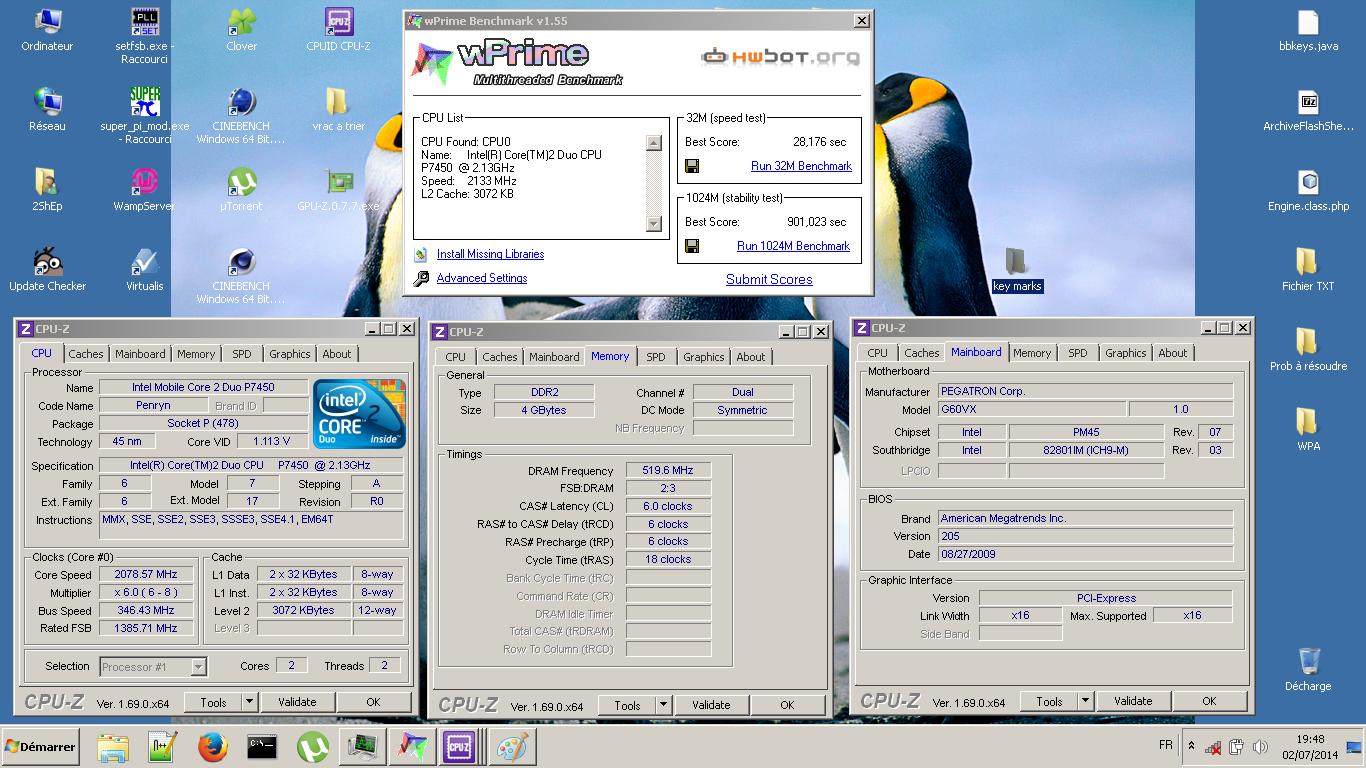Select the key marks folder

click(x=1017, y=270)
